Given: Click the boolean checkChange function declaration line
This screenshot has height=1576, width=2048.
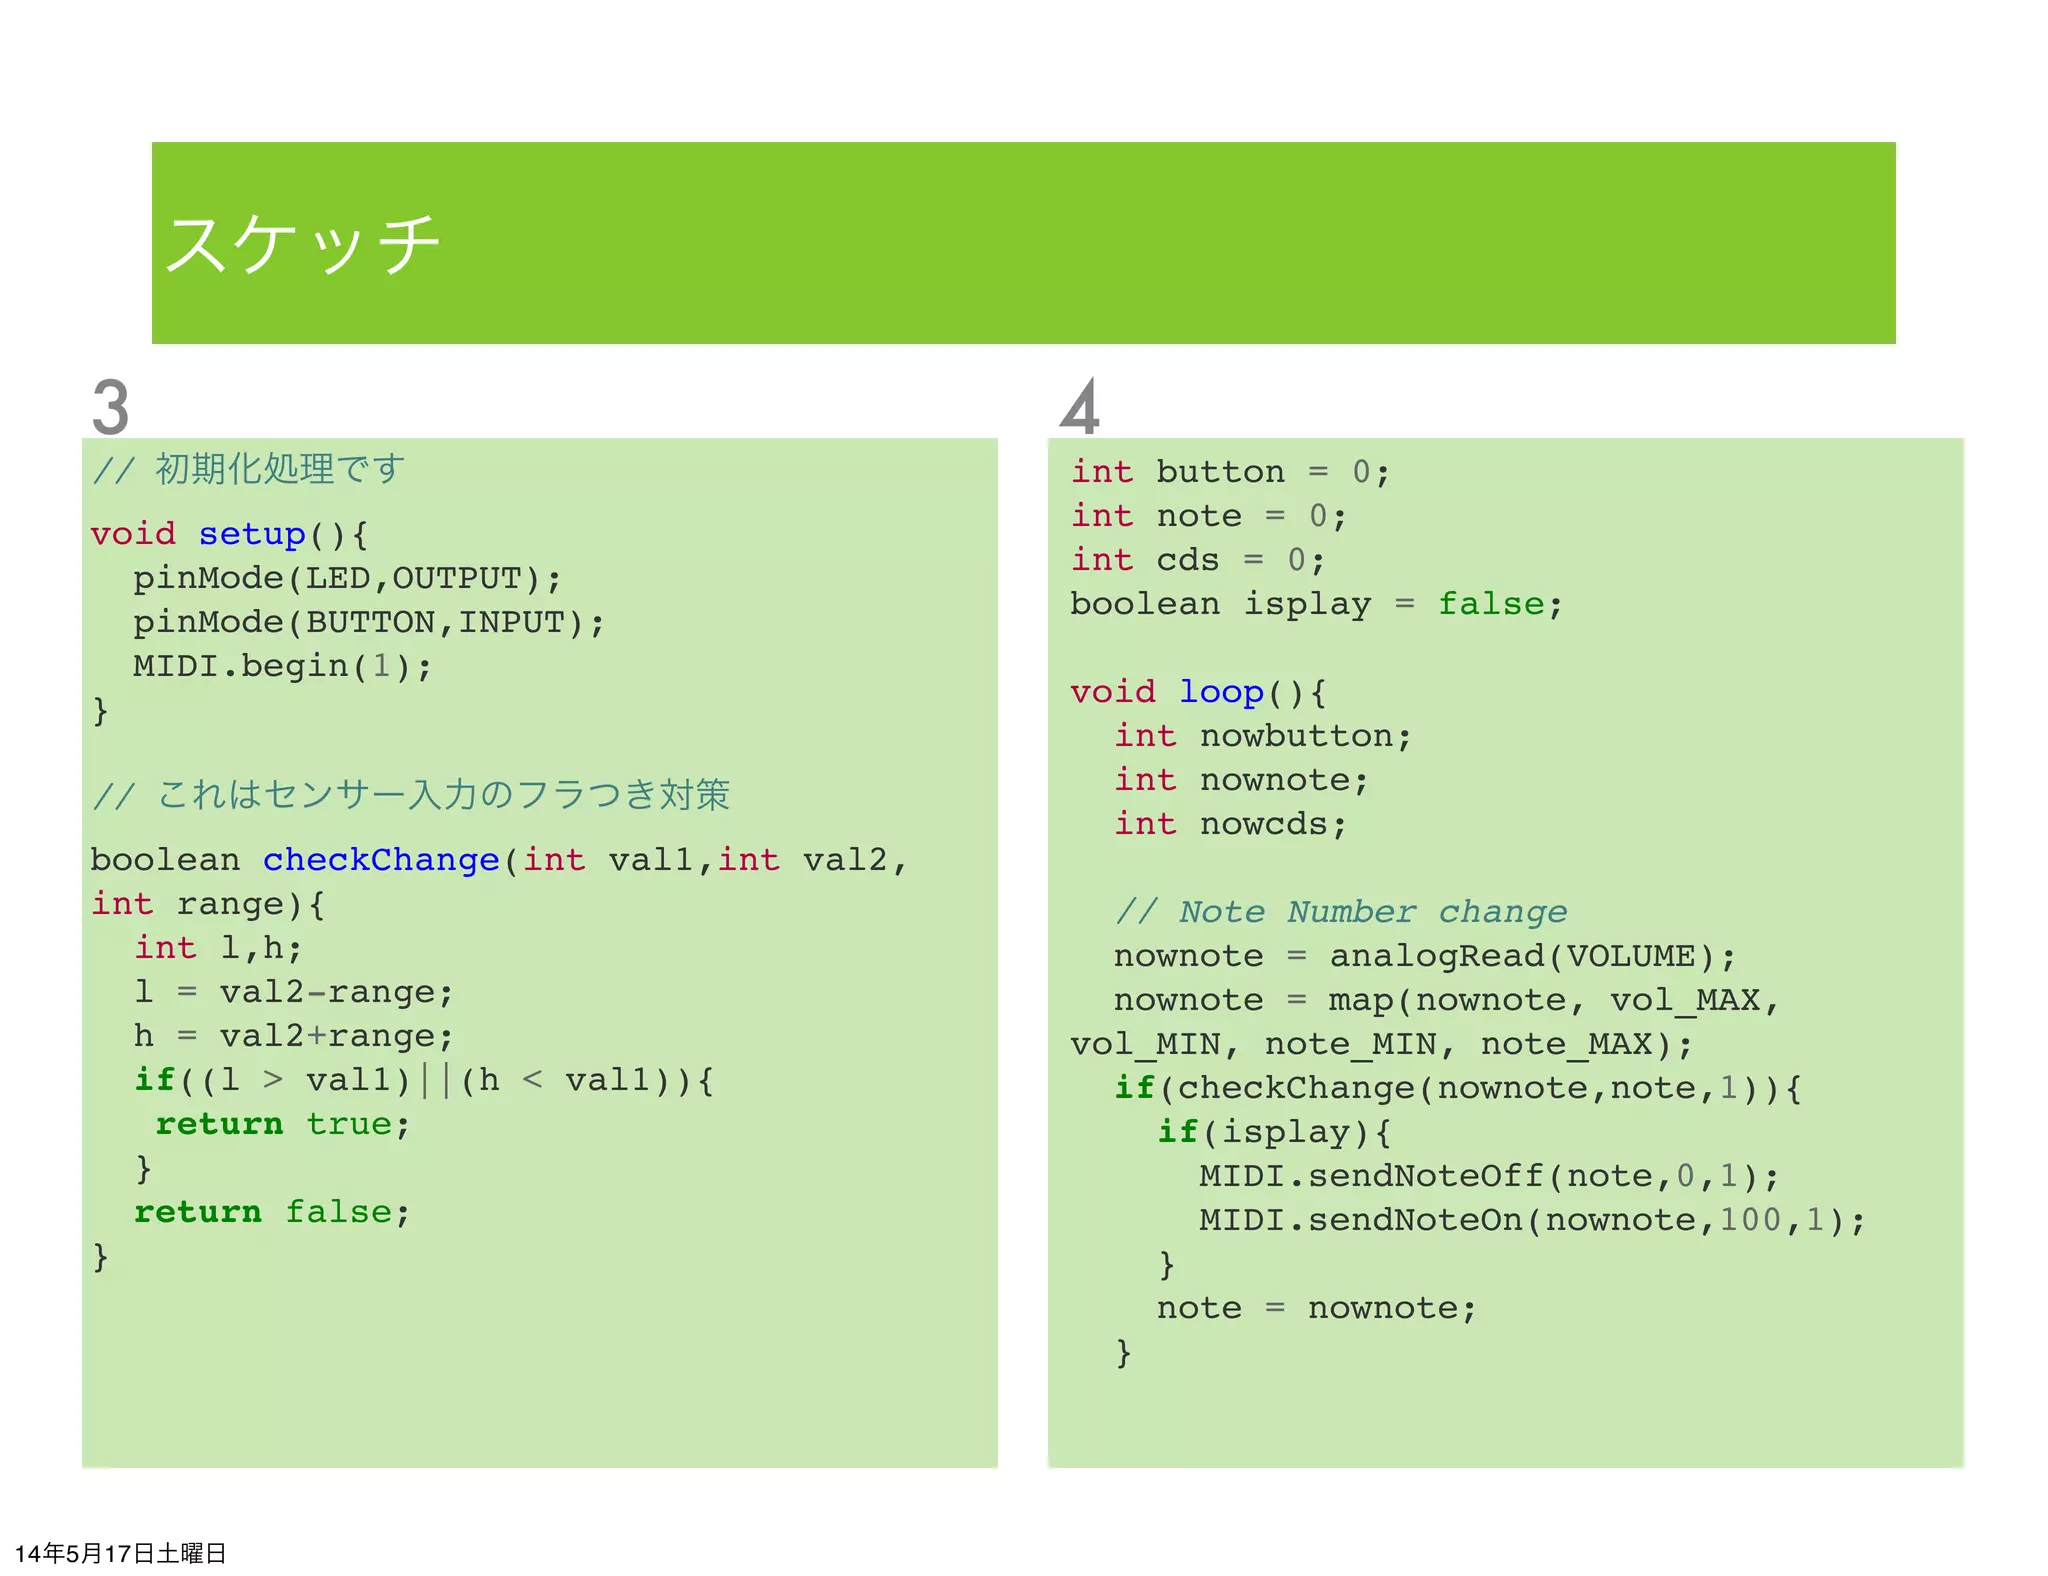Looking at the screenshot, I should (498, 860).
